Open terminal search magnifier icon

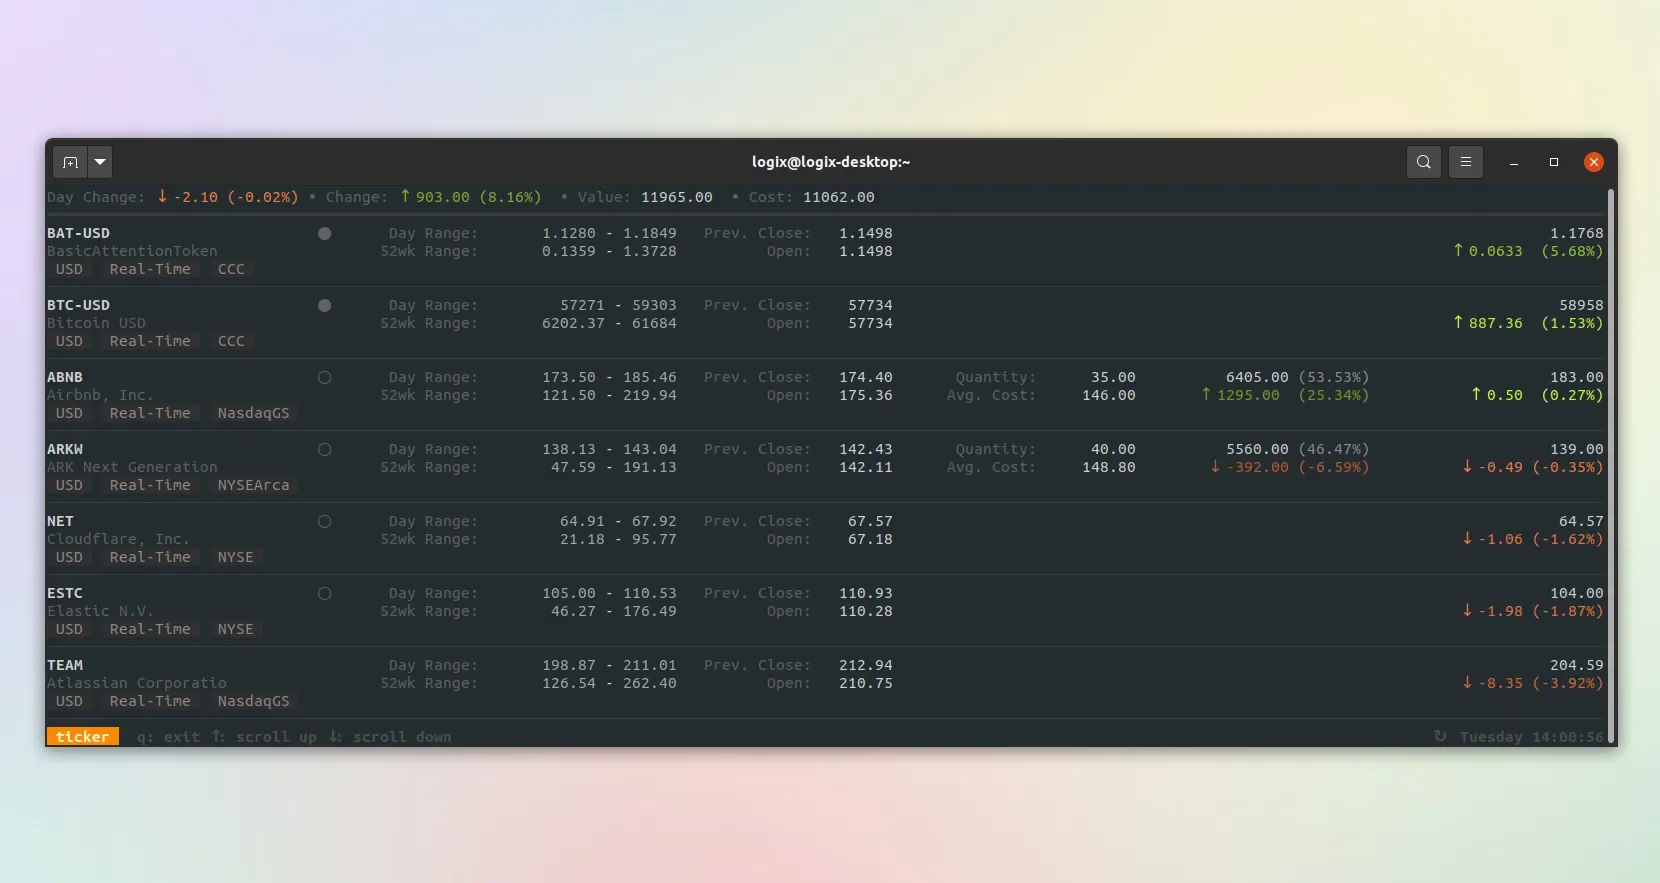click(1424, 162)
